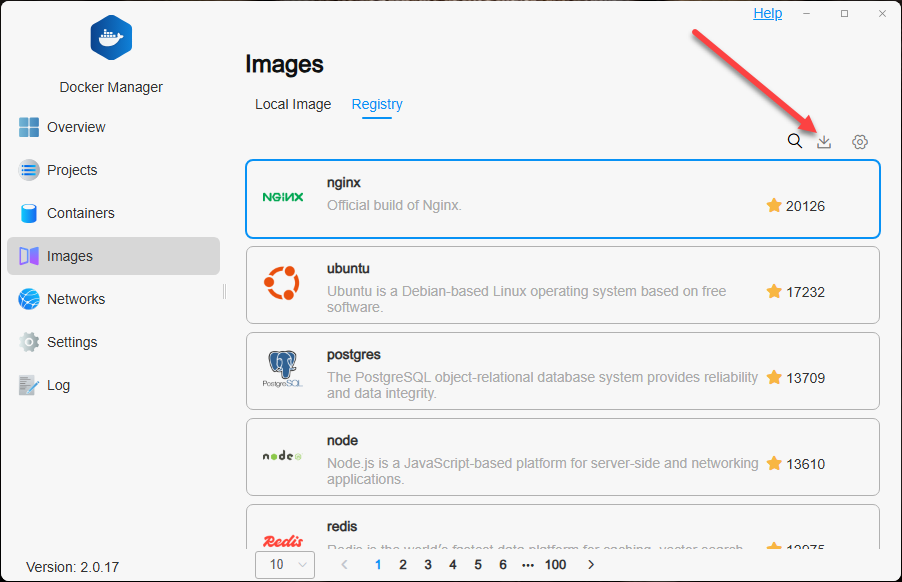Click the Docker whale logo
902x582 pixels.
[x=110, y=37]
